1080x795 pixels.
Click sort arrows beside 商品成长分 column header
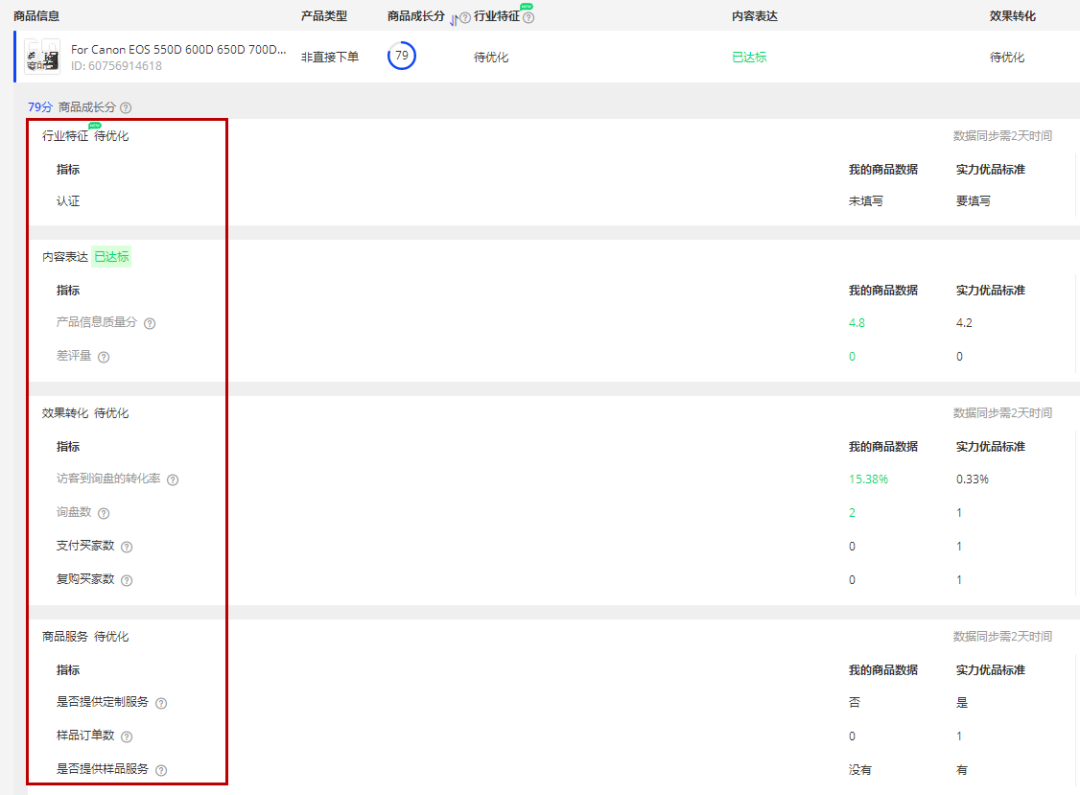pyautogui.click(x=453, y=18)
